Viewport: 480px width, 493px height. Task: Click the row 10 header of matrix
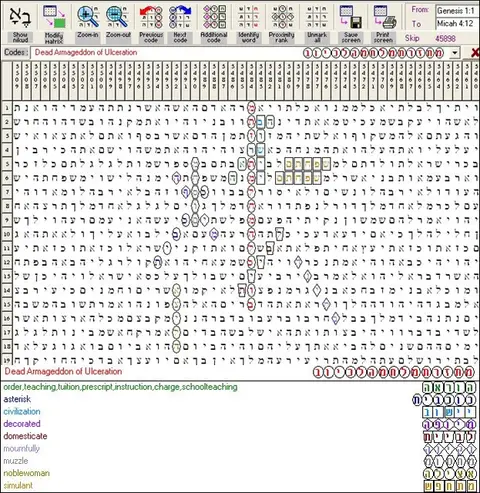click(x=7, y=234)
